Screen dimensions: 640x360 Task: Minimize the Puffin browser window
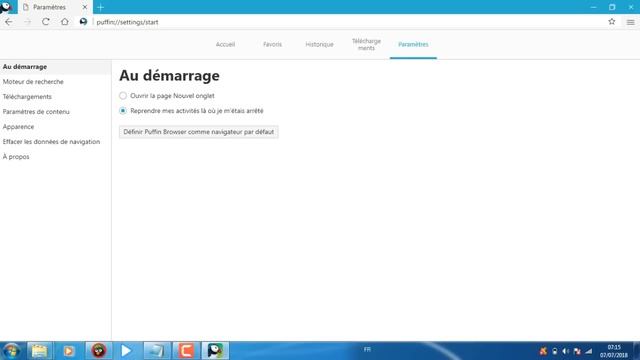[593, 7]
